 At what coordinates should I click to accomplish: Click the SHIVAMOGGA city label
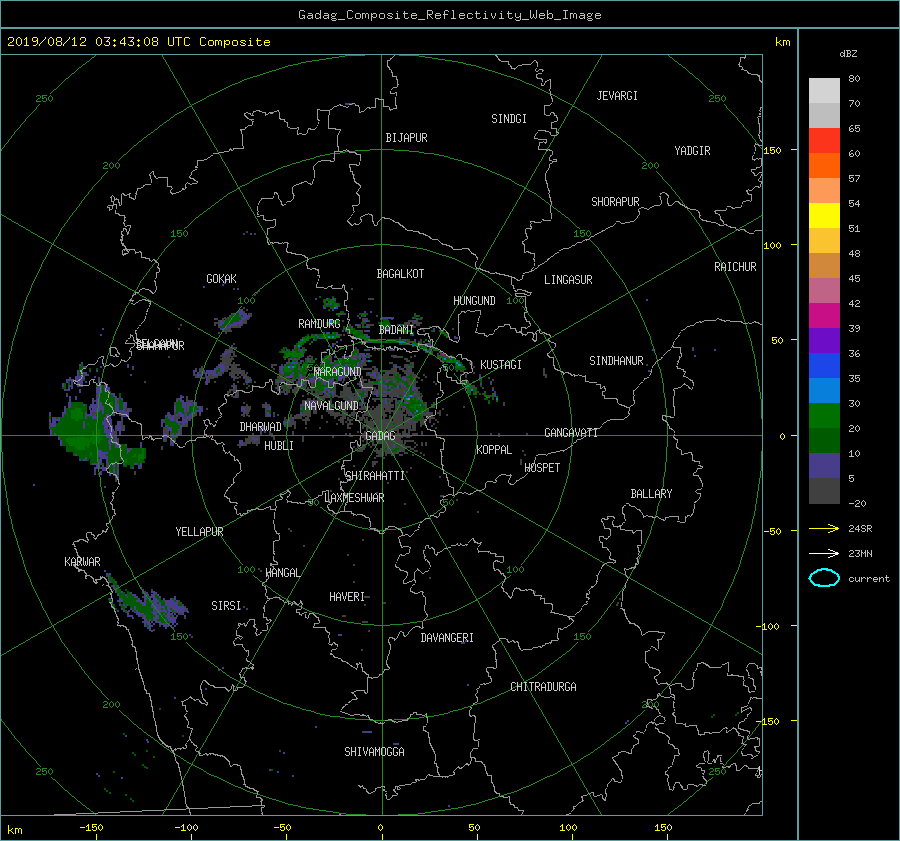click(x=374, y=752)
